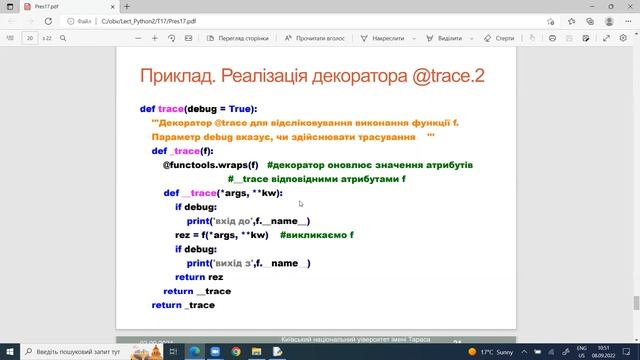Click the address bar with Pres17.pdf path
The image size is (640, 360).
302,21
